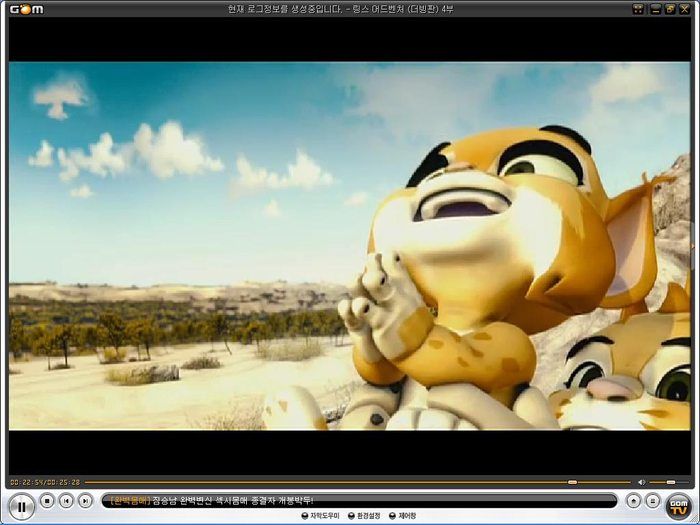Open GOM TV with the round button
Screen dimensions: 700x525
[x=678, y=507]
